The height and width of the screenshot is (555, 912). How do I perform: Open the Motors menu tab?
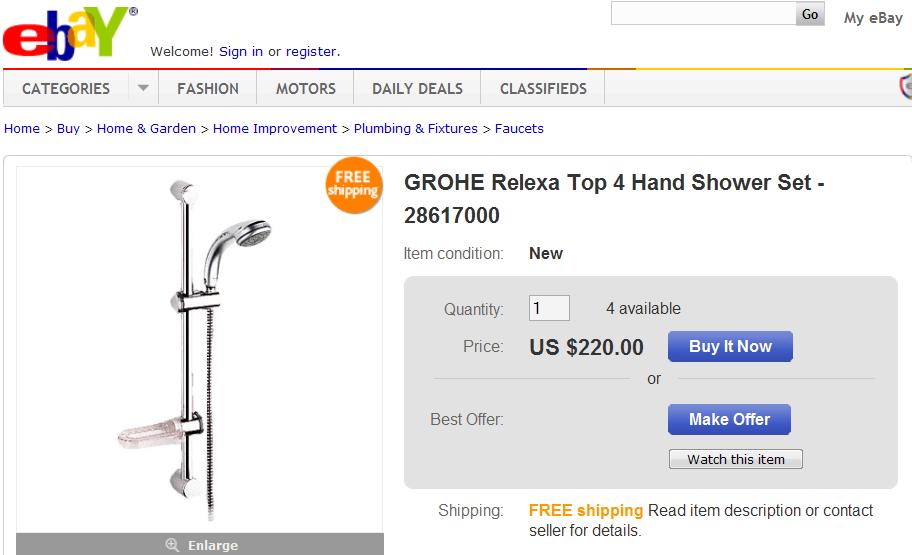(x=306, y=88)
